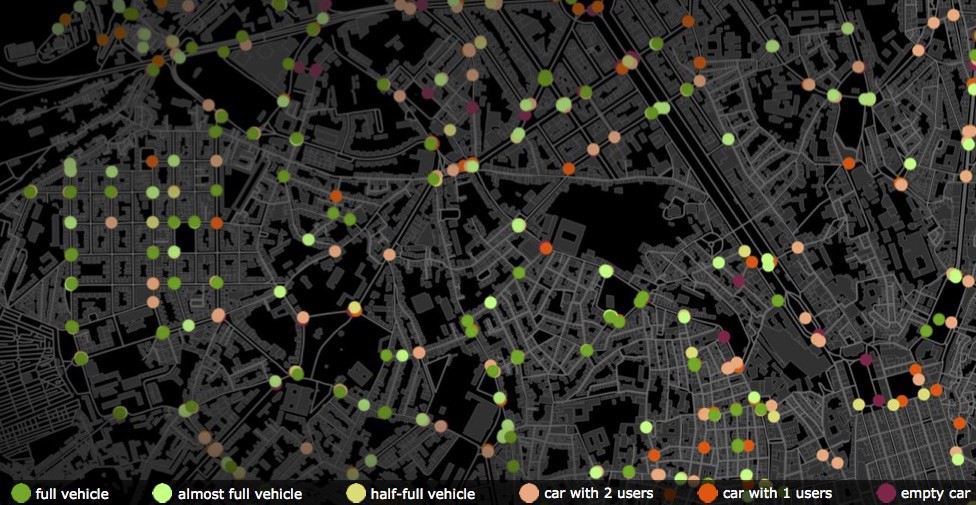Click orange dot beside the central square building
Image resolution: width=976 pixels, height=505 pixels.
[x=546, y=247]
